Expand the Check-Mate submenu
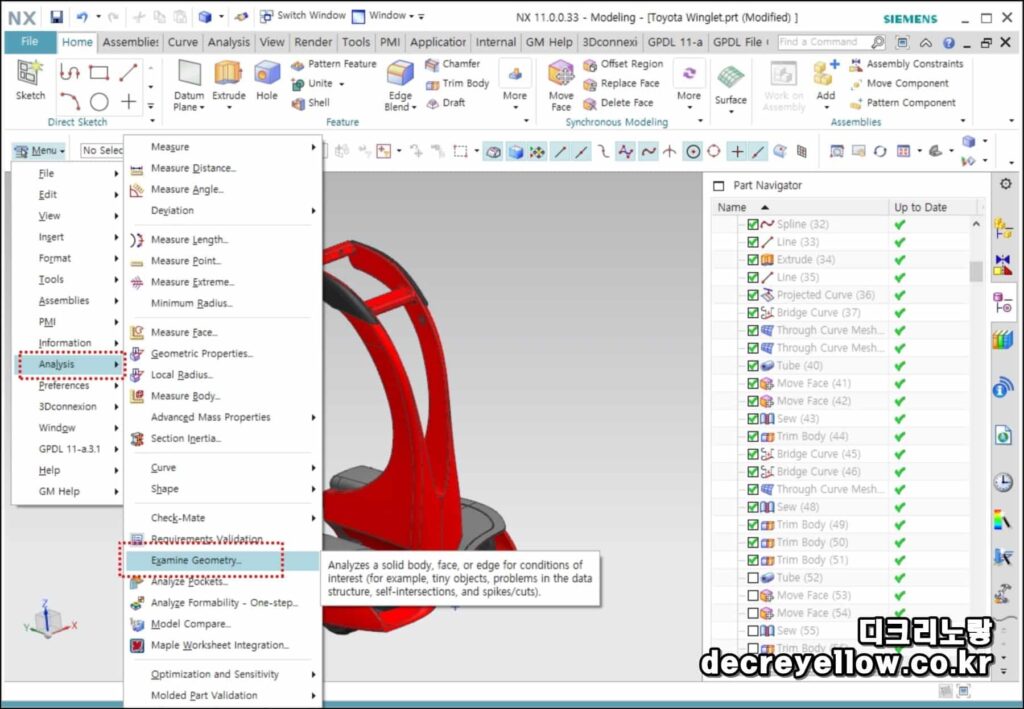Image resolution: width=1024 pixels, height=709 pixels. click(222, 518)
